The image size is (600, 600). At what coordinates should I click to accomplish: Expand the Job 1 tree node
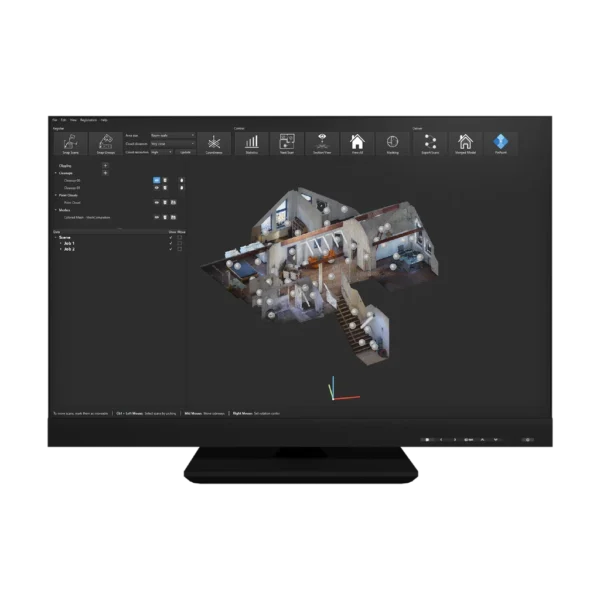(x=60, y=243)
